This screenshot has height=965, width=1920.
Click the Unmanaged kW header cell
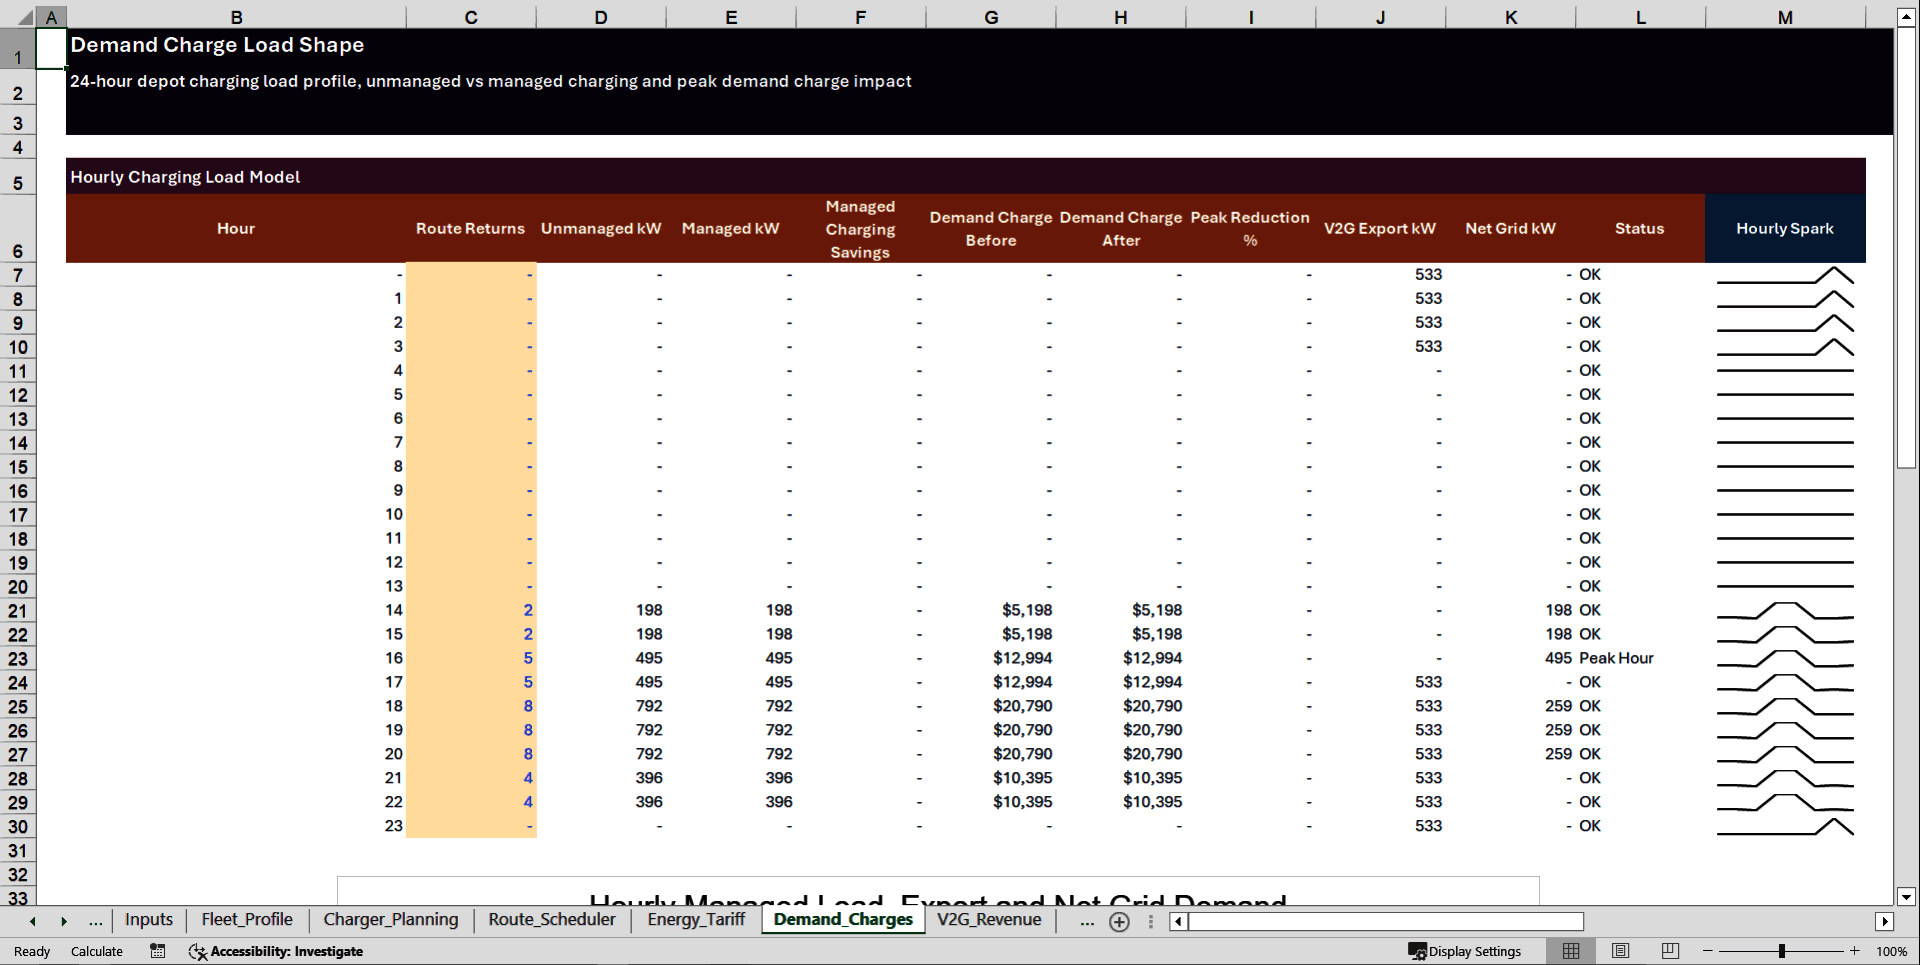(x=601, y=229)
